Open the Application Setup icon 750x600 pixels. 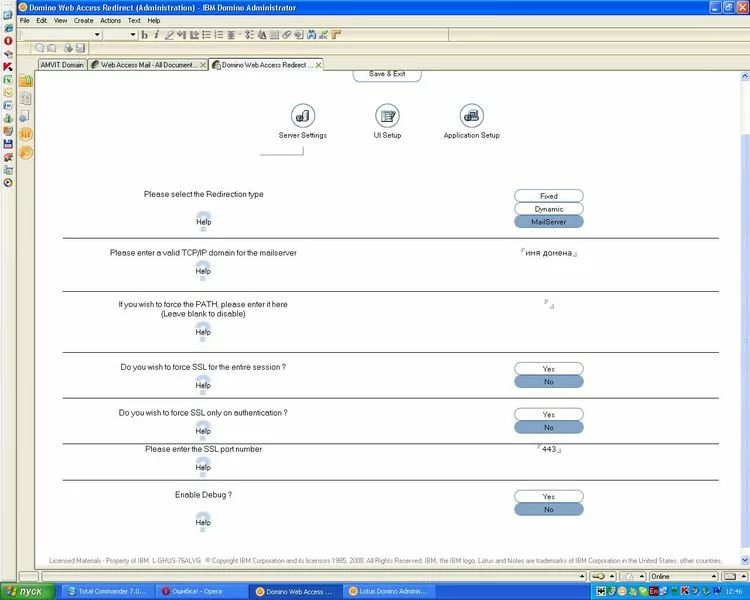471,115
